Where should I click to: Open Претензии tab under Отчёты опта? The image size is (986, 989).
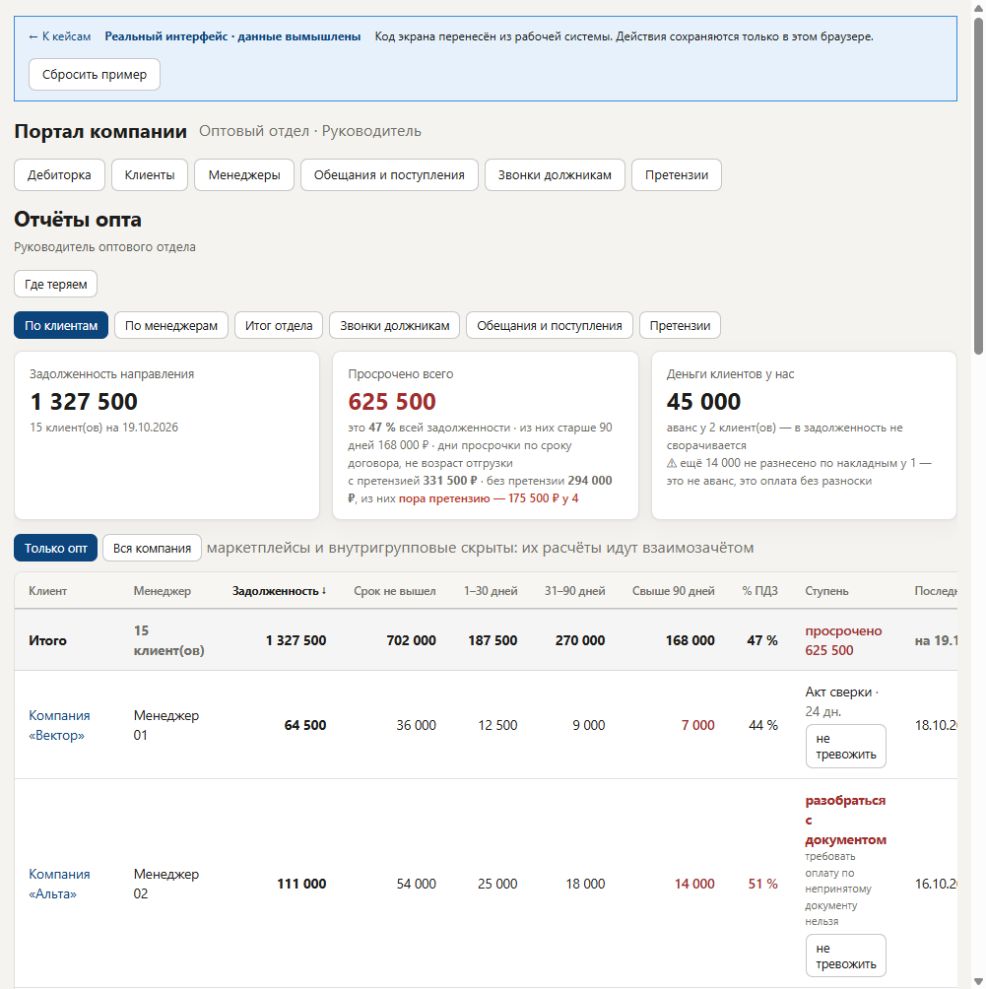tap(680, 325)
